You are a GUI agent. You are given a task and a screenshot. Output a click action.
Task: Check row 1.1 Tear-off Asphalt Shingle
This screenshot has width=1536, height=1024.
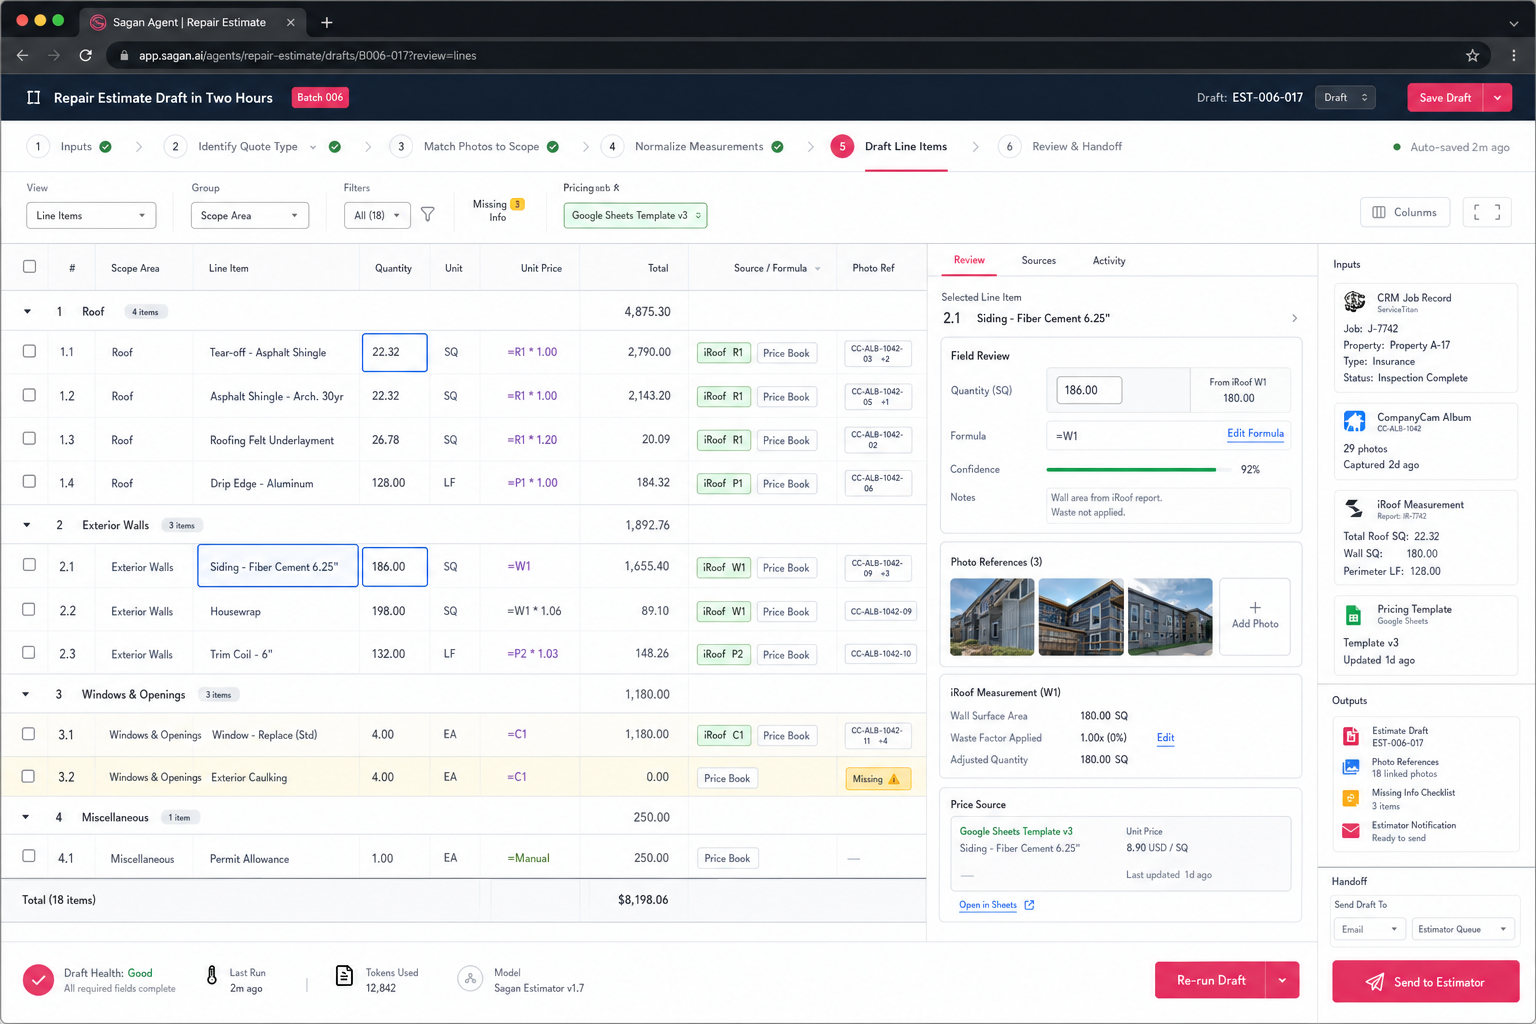click(29, 351)
